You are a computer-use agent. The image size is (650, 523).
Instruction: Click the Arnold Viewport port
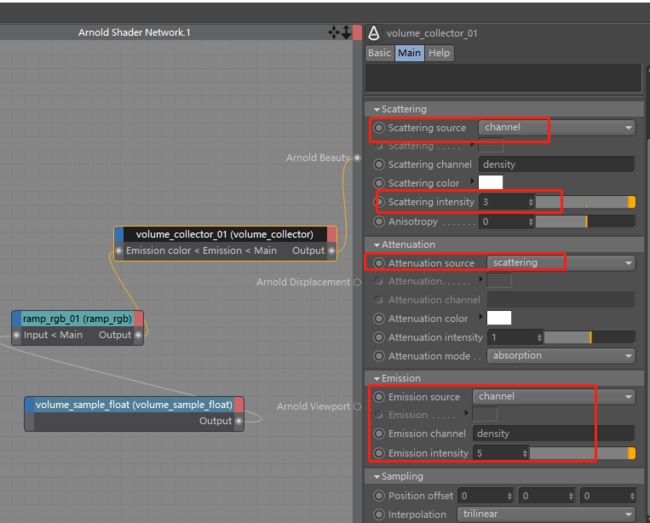click(357, 407)
